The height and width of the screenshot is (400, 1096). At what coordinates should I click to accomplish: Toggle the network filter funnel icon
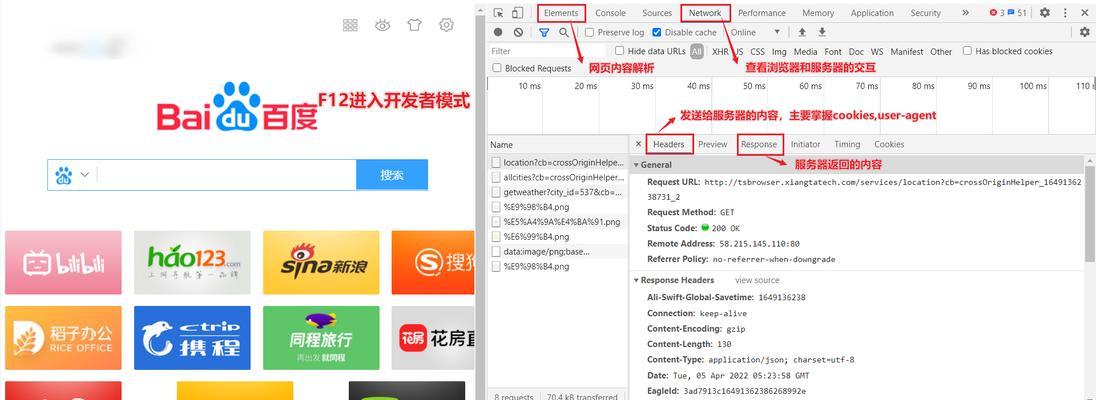pos(544,32)
